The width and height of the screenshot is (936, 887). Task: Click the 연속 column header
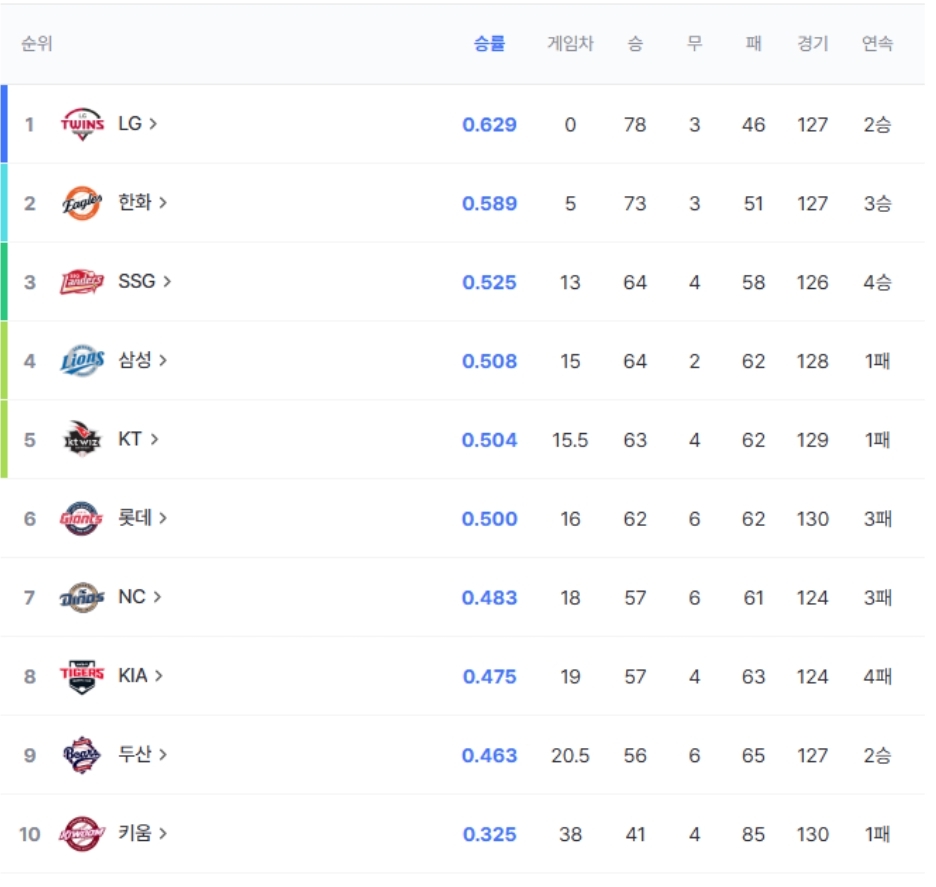coord(877,44)
